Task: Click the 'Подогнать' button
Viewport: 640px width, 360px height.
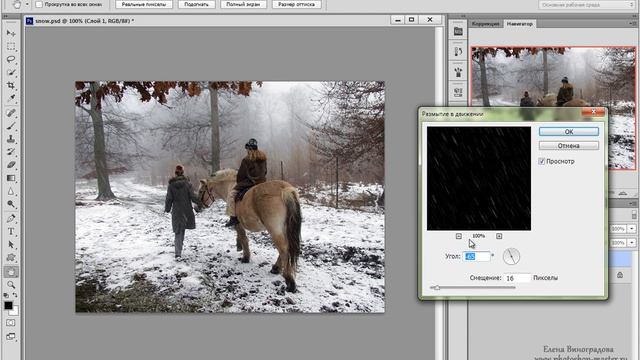Action: [x=196, y=4]
